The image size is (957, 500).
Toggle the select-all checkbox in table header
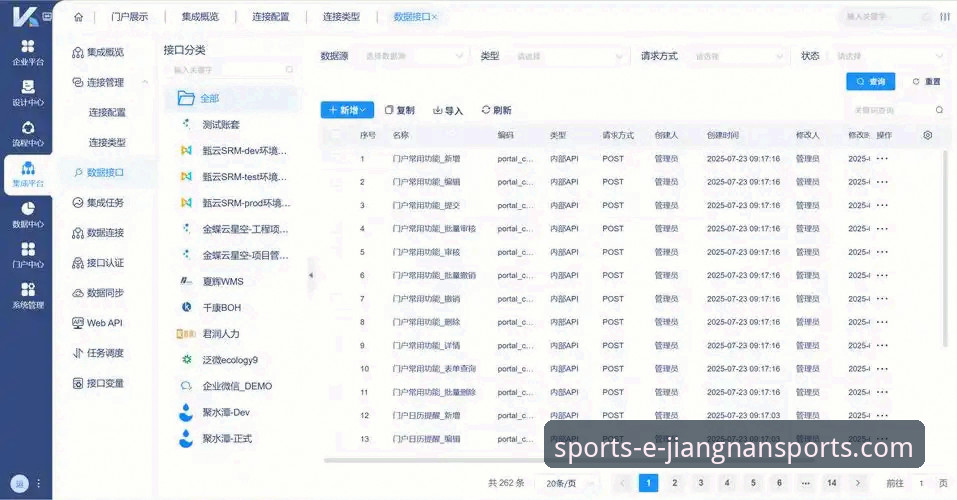[x=336, y=135]
